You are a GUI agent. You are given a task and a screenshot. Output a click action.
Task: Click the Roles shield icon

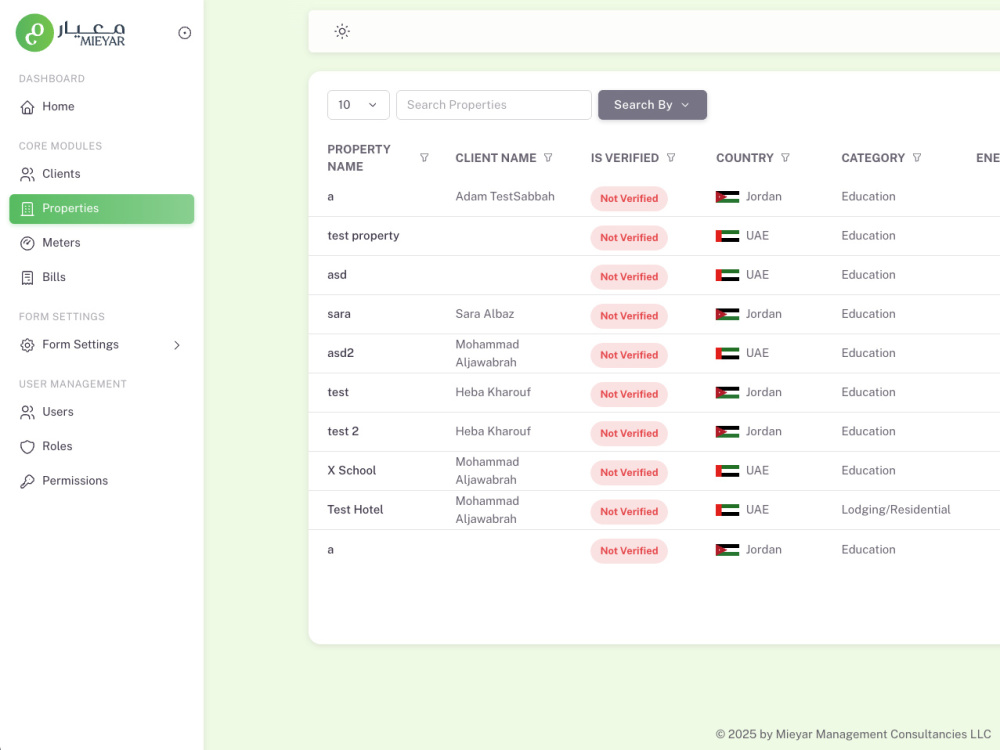(27, 447)
